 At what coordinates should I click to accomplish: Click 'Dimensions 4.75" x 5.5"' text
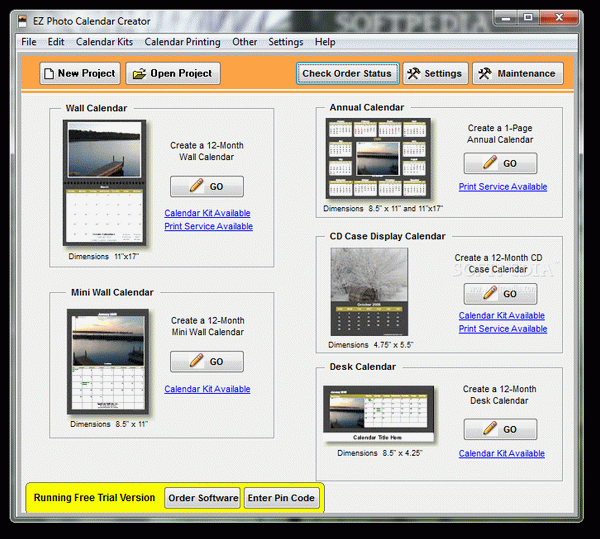coord(371,345)
